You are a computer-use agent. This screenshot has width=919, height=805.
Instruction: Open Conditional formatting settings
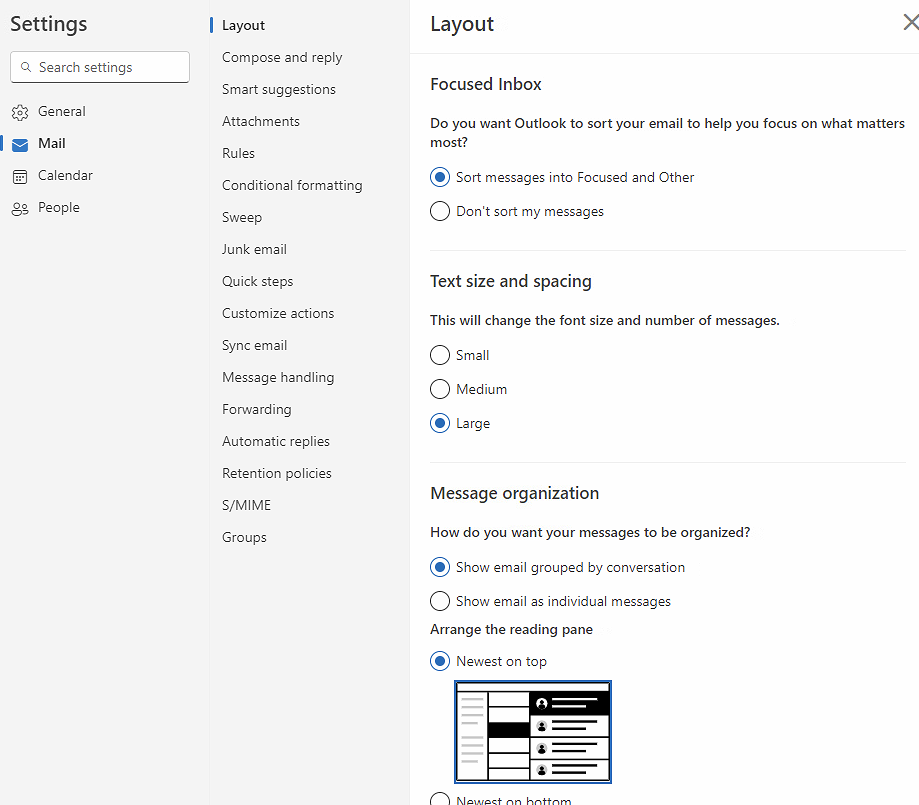pos(292,185)
